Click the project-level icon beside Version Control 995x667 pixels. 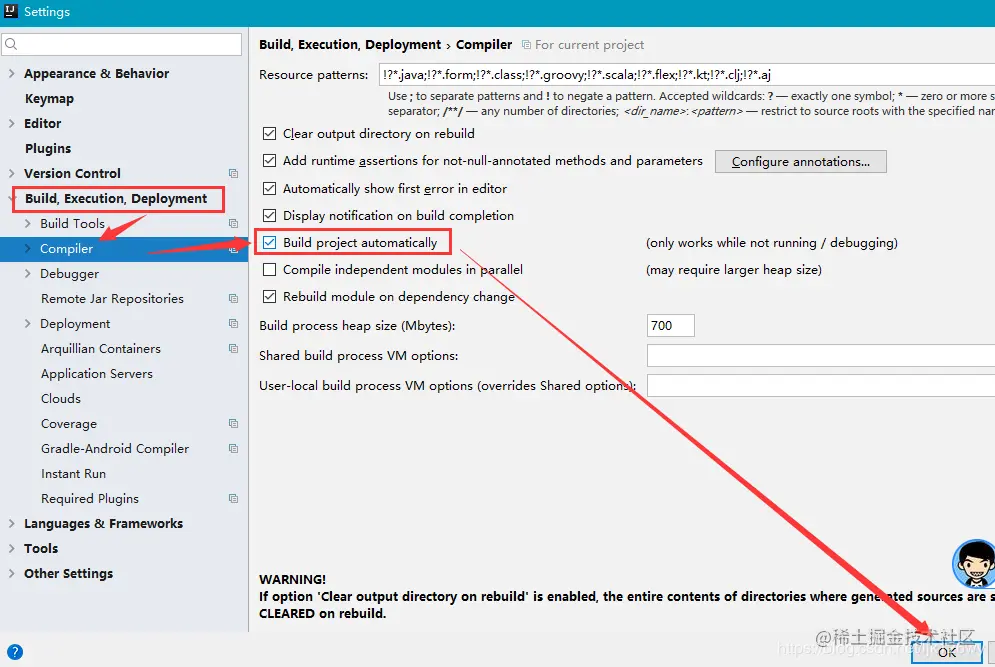click(x=234, y=173)
